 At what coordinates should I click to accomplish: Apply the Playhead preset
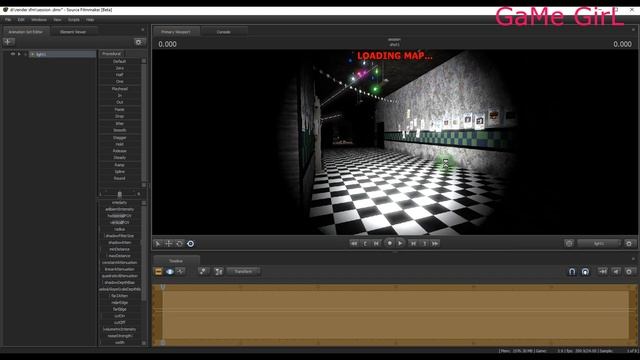[x=120, y=89]
